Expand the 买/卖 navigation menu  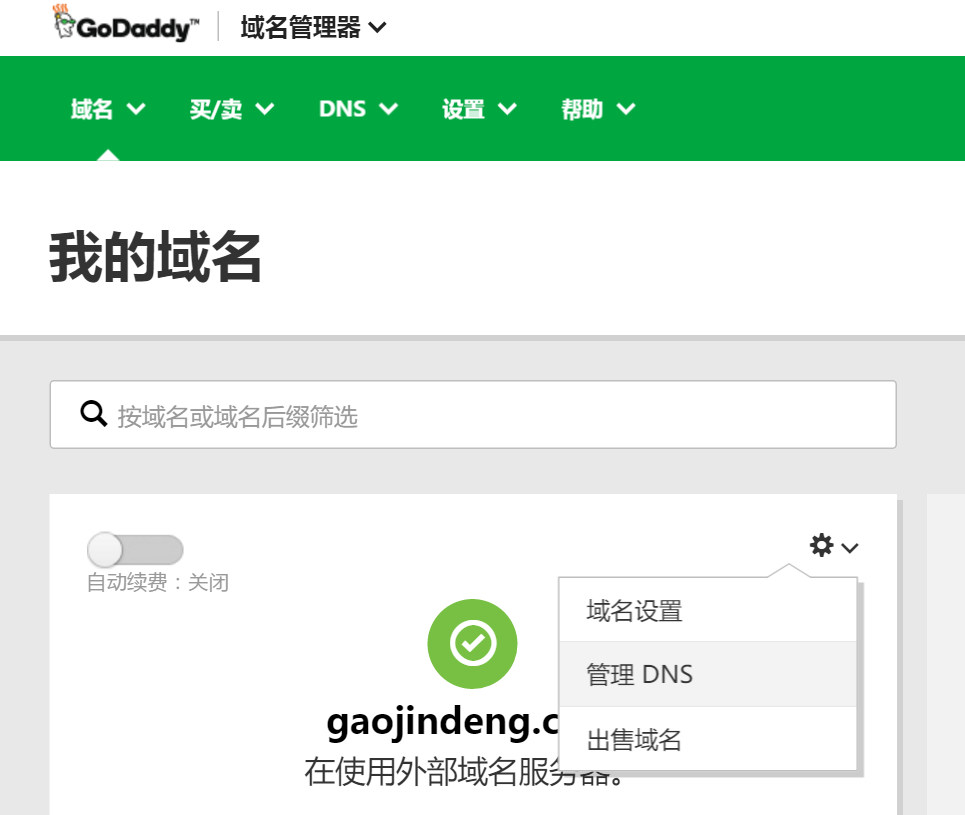point(231,109)
